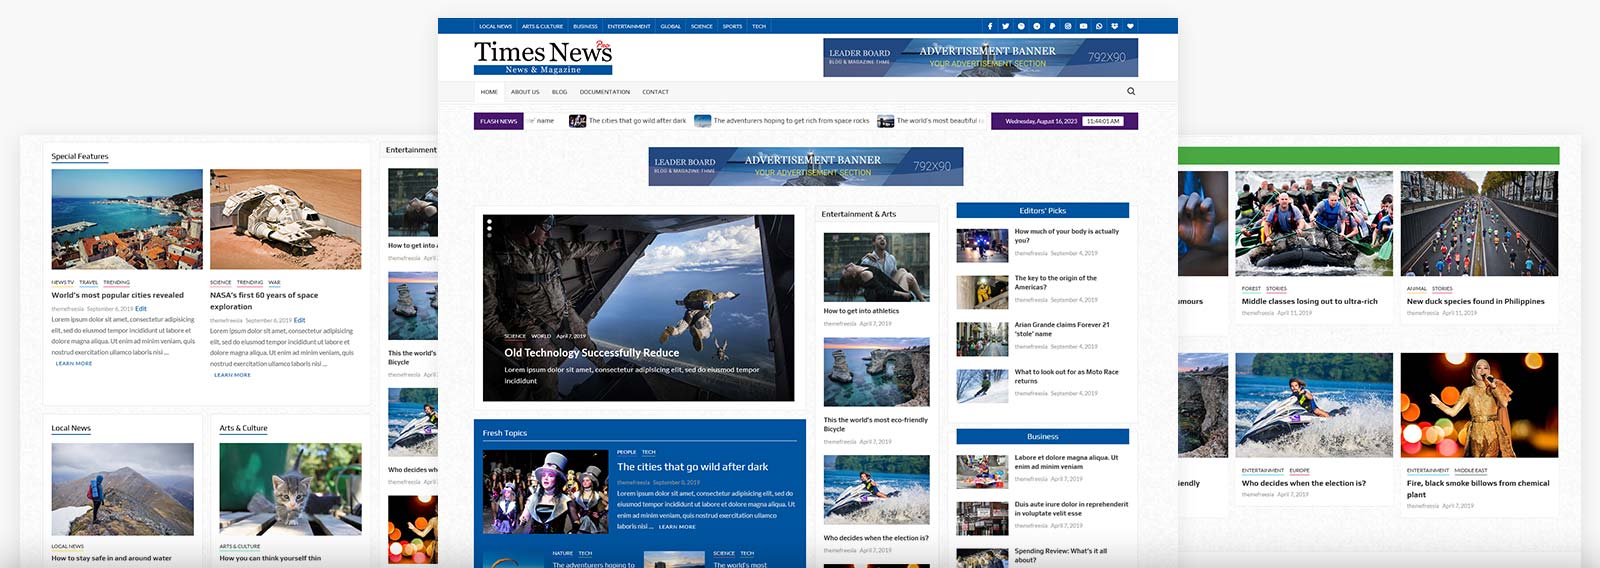Click 'New duck species found in Philippines' image
The image size is (1600, 568).
(1479, 223)
